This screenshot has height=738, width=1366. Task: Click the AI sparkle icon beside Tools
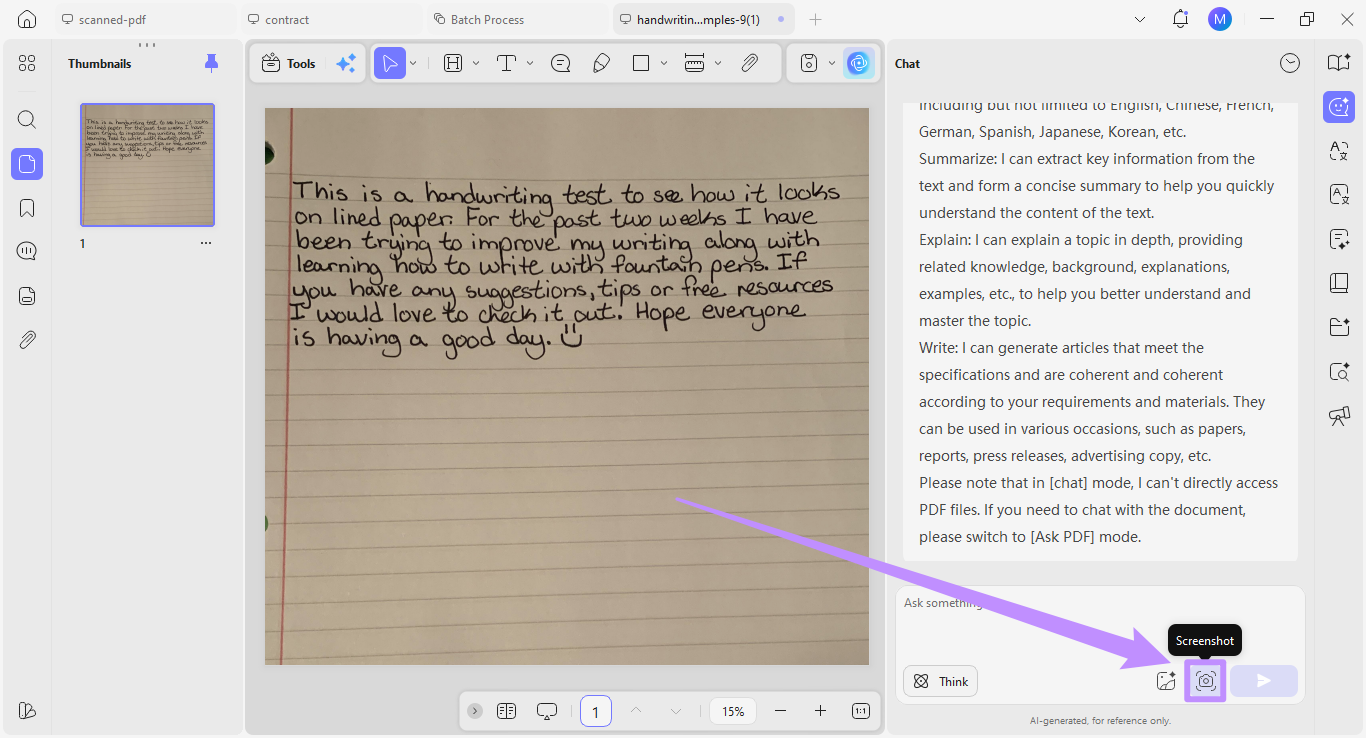click(346, 63)
